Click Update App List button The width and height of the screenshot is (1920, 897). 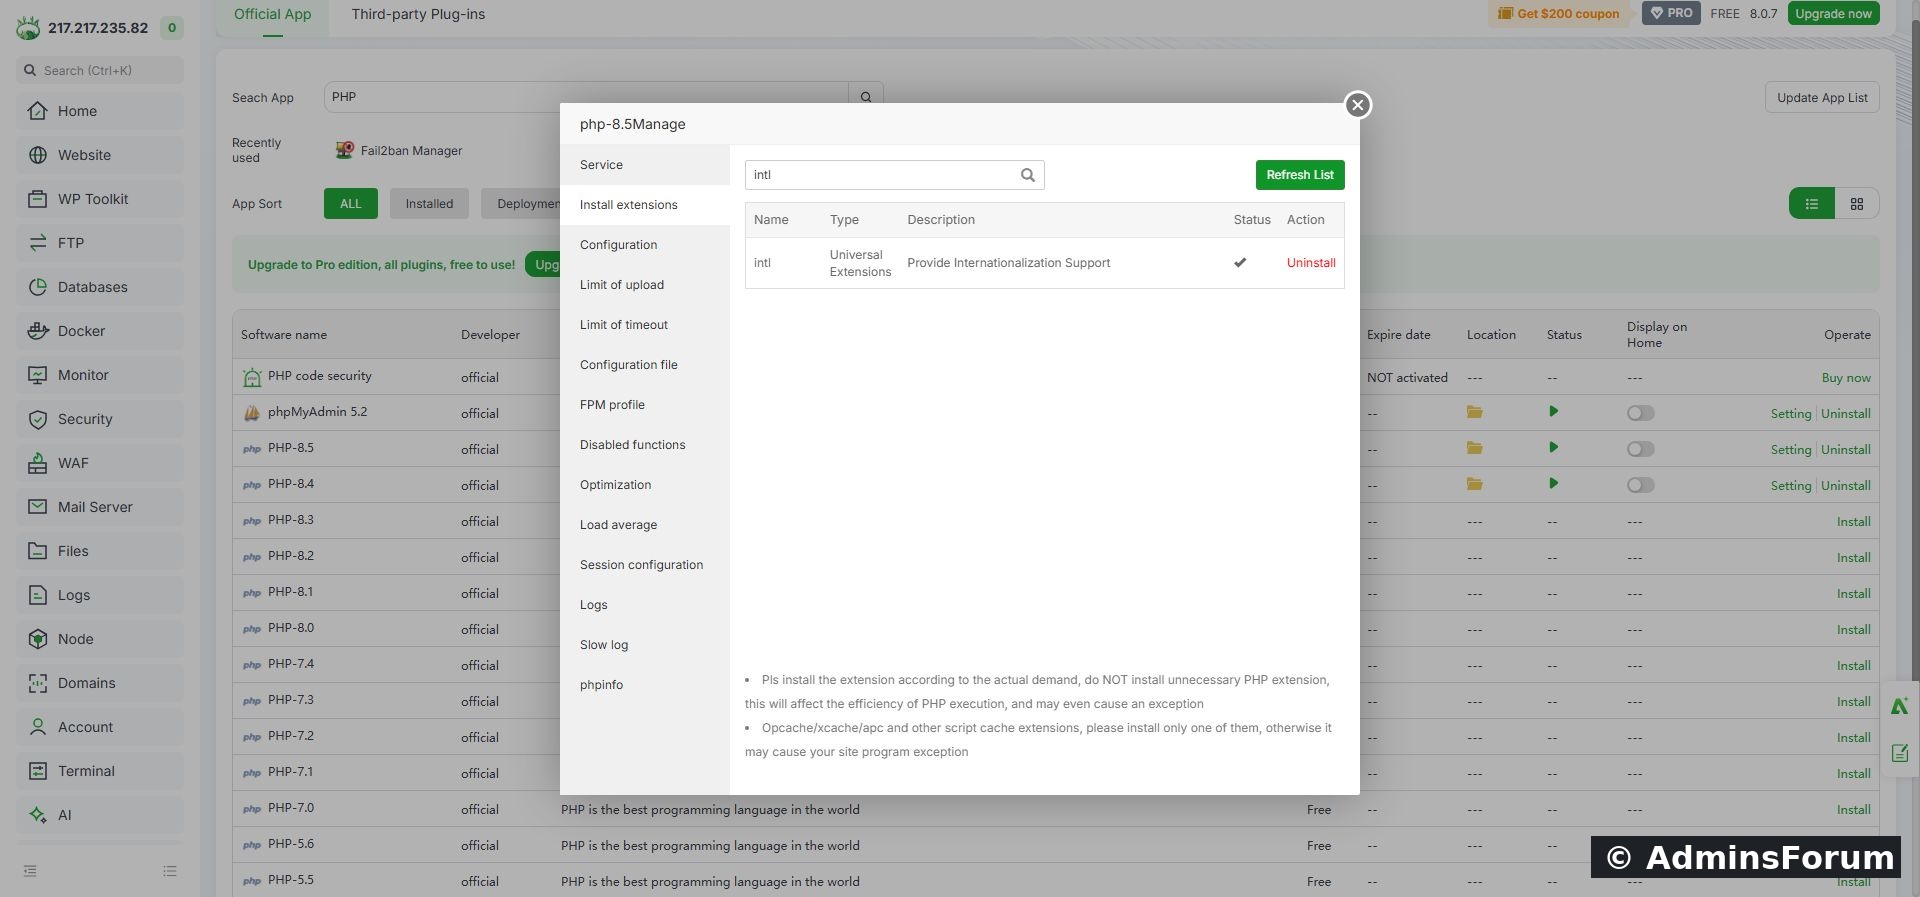click(1822, 98)
